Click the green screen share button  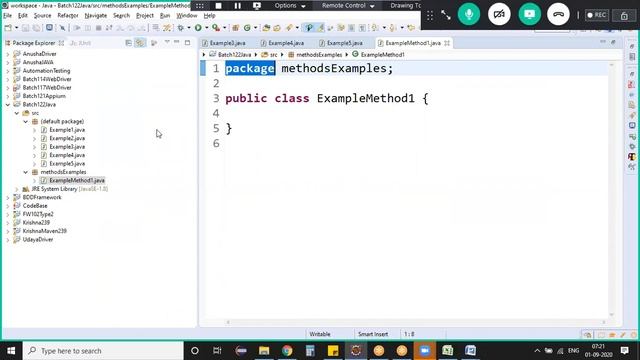(x=529, y=15)
